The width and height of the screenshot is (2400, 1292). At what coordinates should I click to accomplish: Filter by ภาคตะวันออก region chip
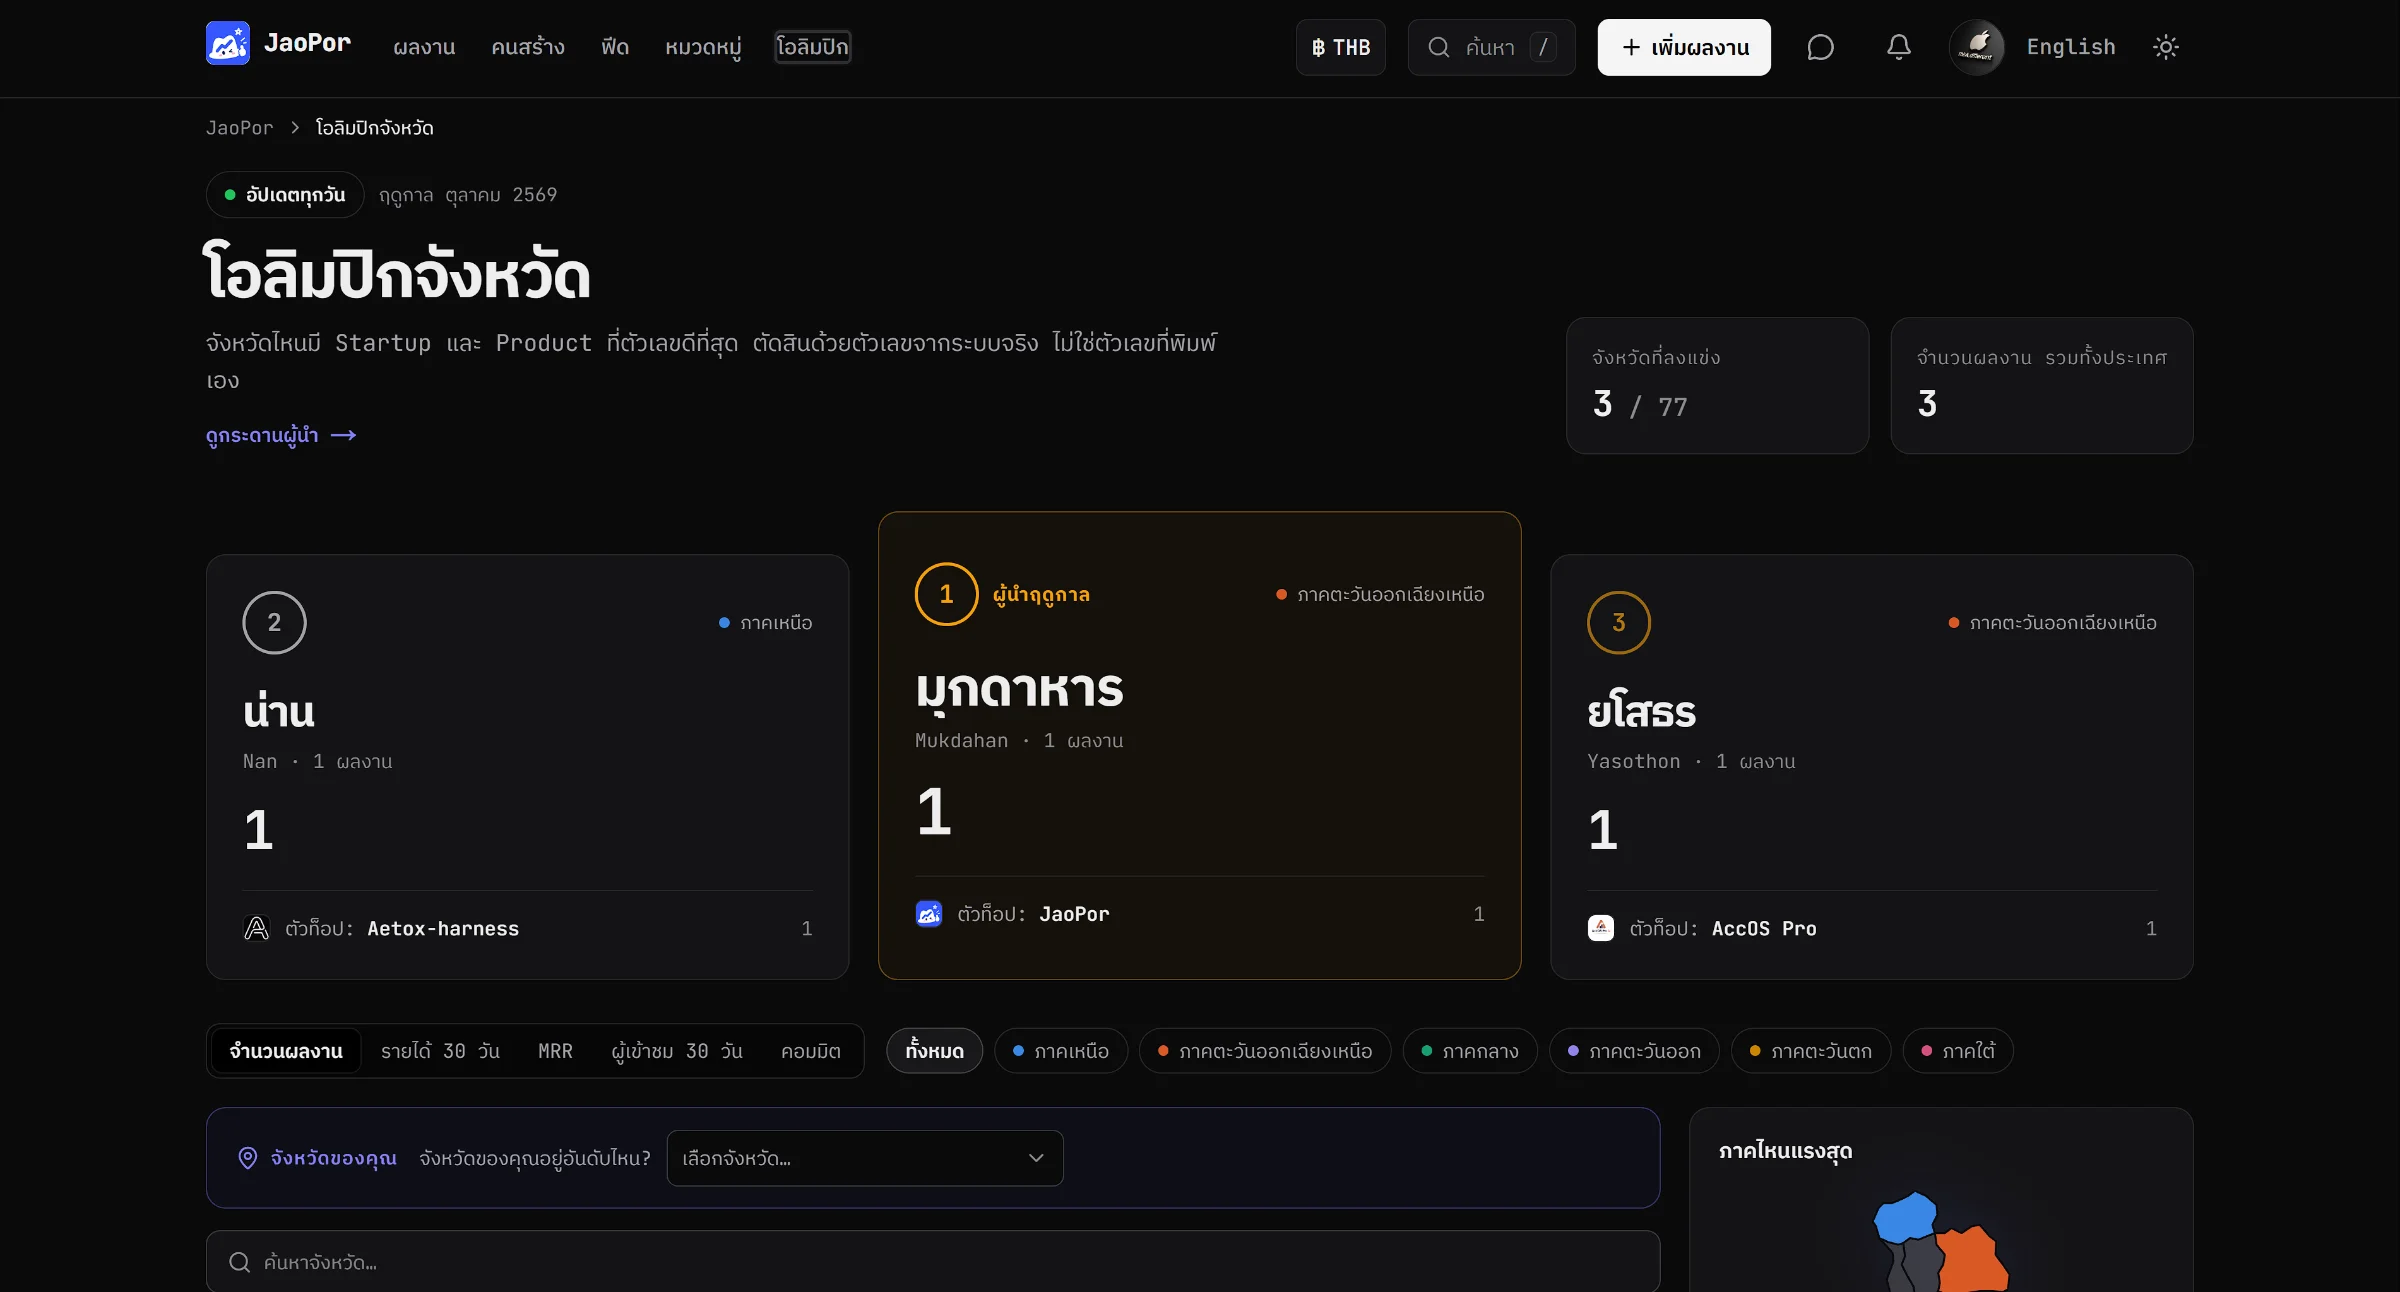(1634, 1051)
